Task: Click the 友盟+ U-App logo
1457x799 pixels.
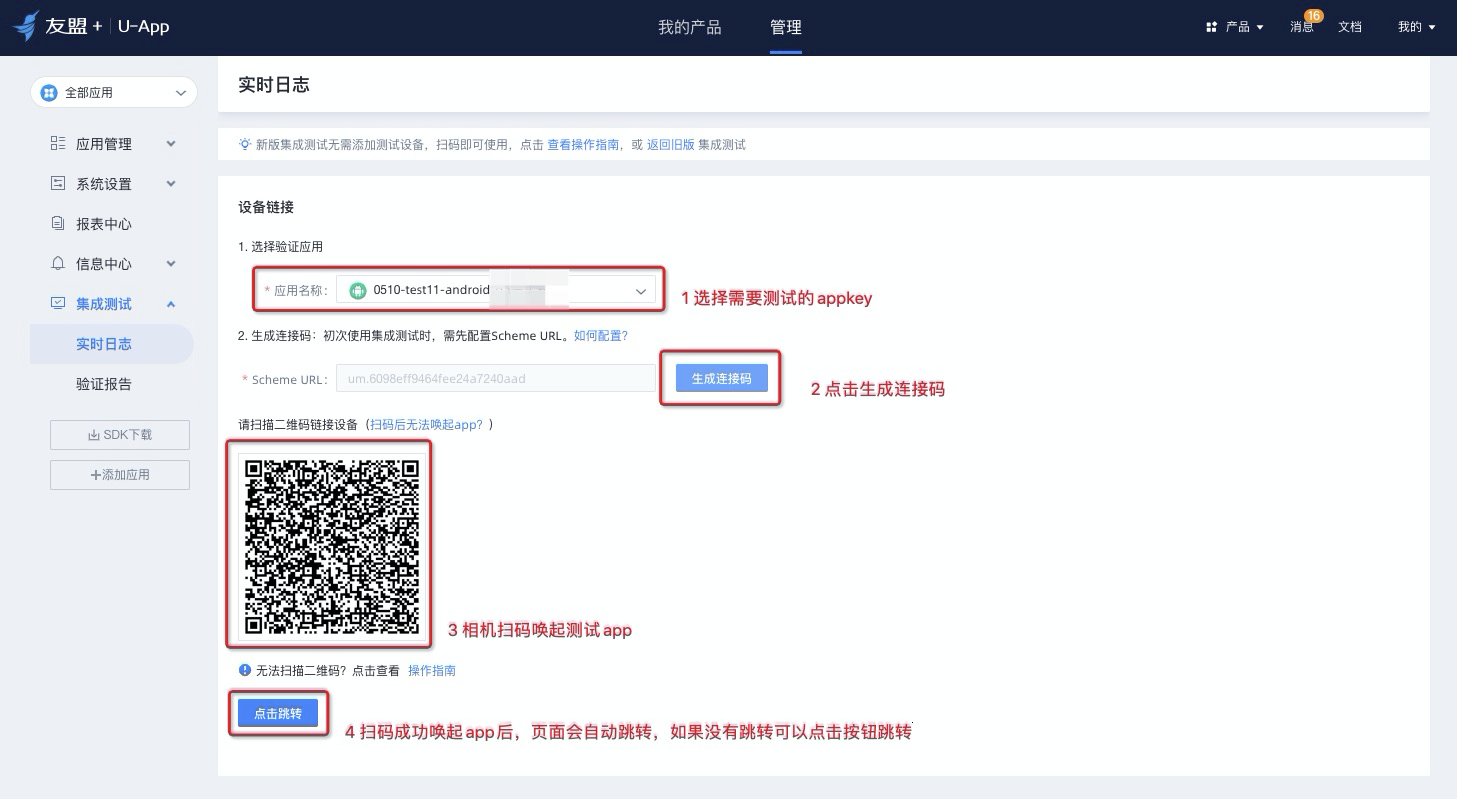Action: 92,27
